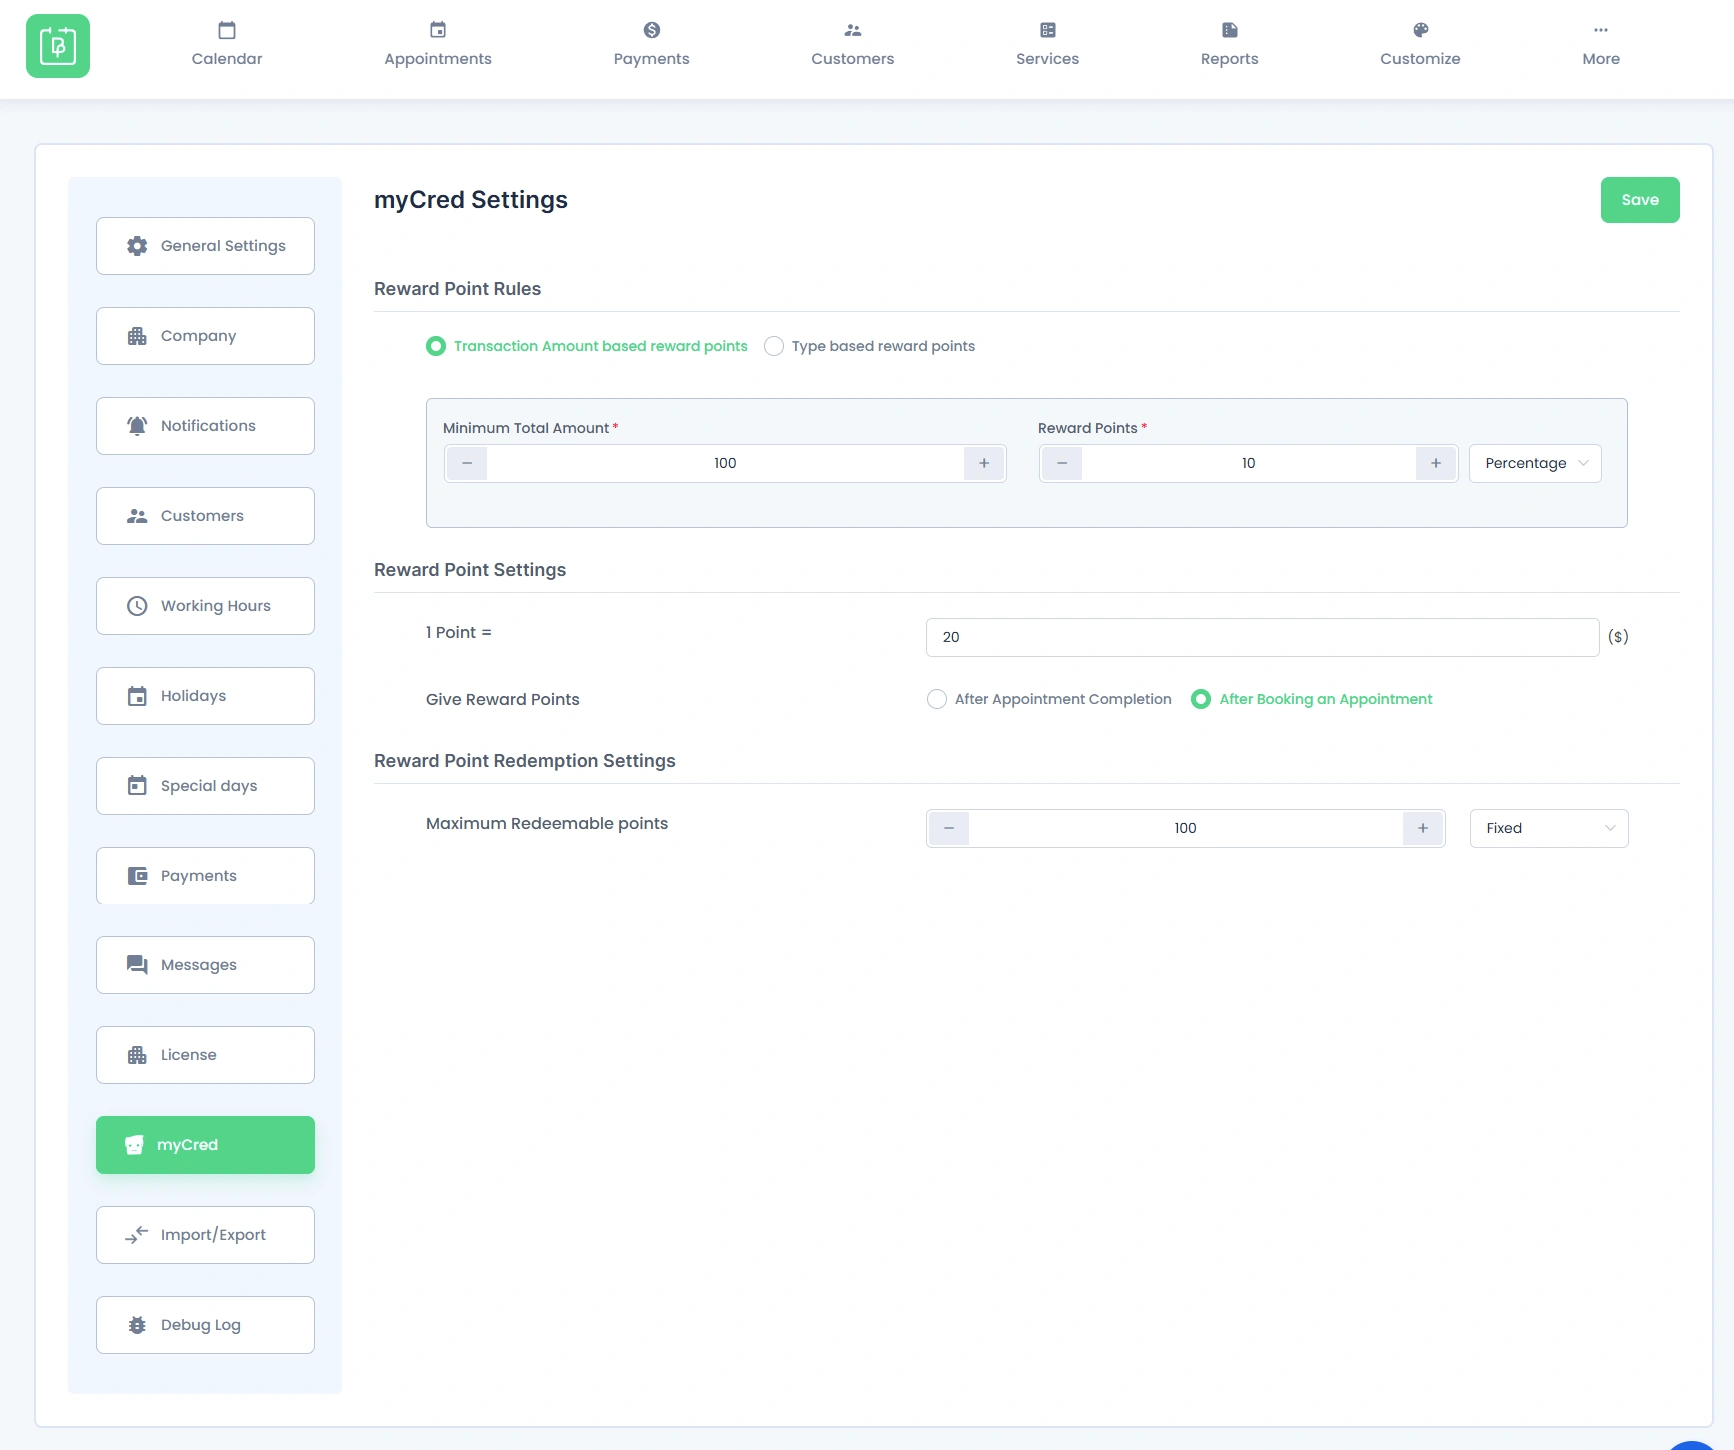Expand the More menu in the navbar
1734x1450 pixels.
point(1600,42)
